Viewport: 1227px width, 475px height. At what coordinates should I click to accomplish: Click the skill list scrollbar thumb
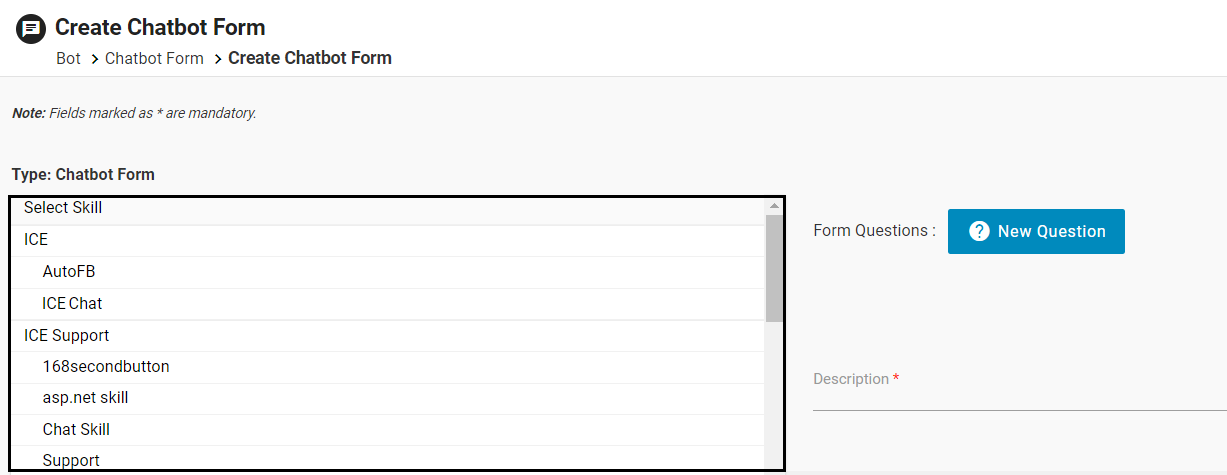(x=773, y=268)
